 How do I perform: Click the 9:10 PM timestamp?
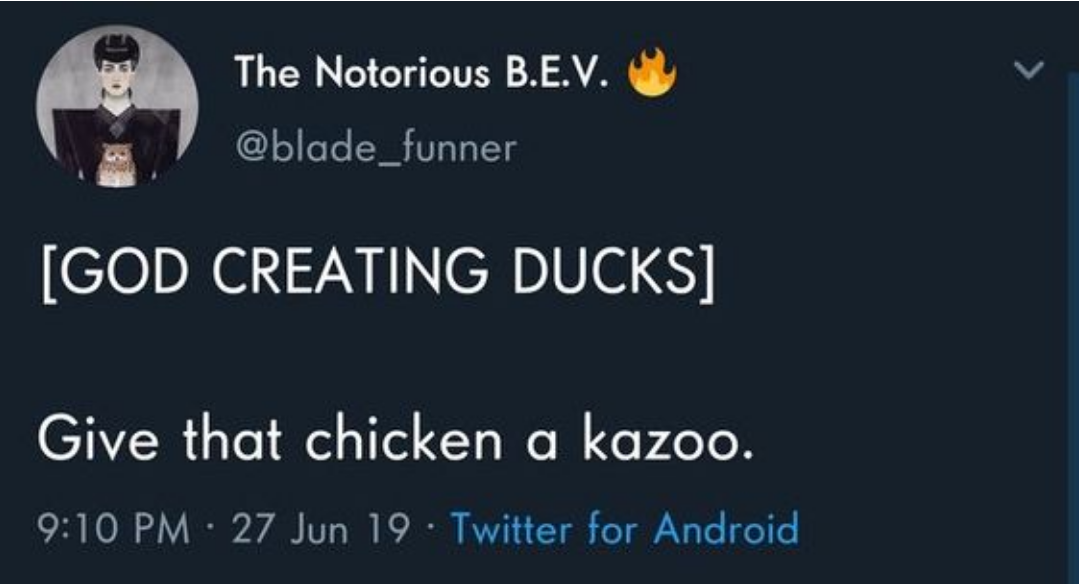click(x=113, y=529)
